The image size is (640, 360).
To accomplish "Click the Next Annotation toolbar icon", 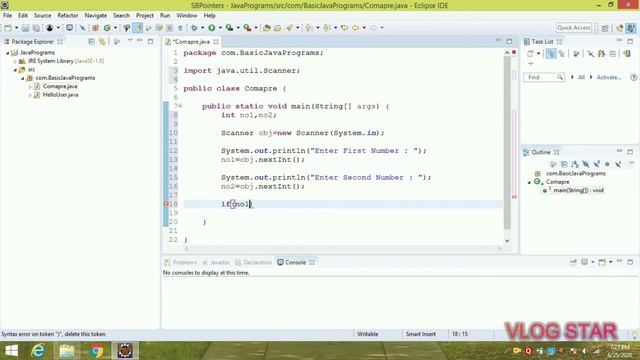I will pyautogui.click(x=309, y=28).
